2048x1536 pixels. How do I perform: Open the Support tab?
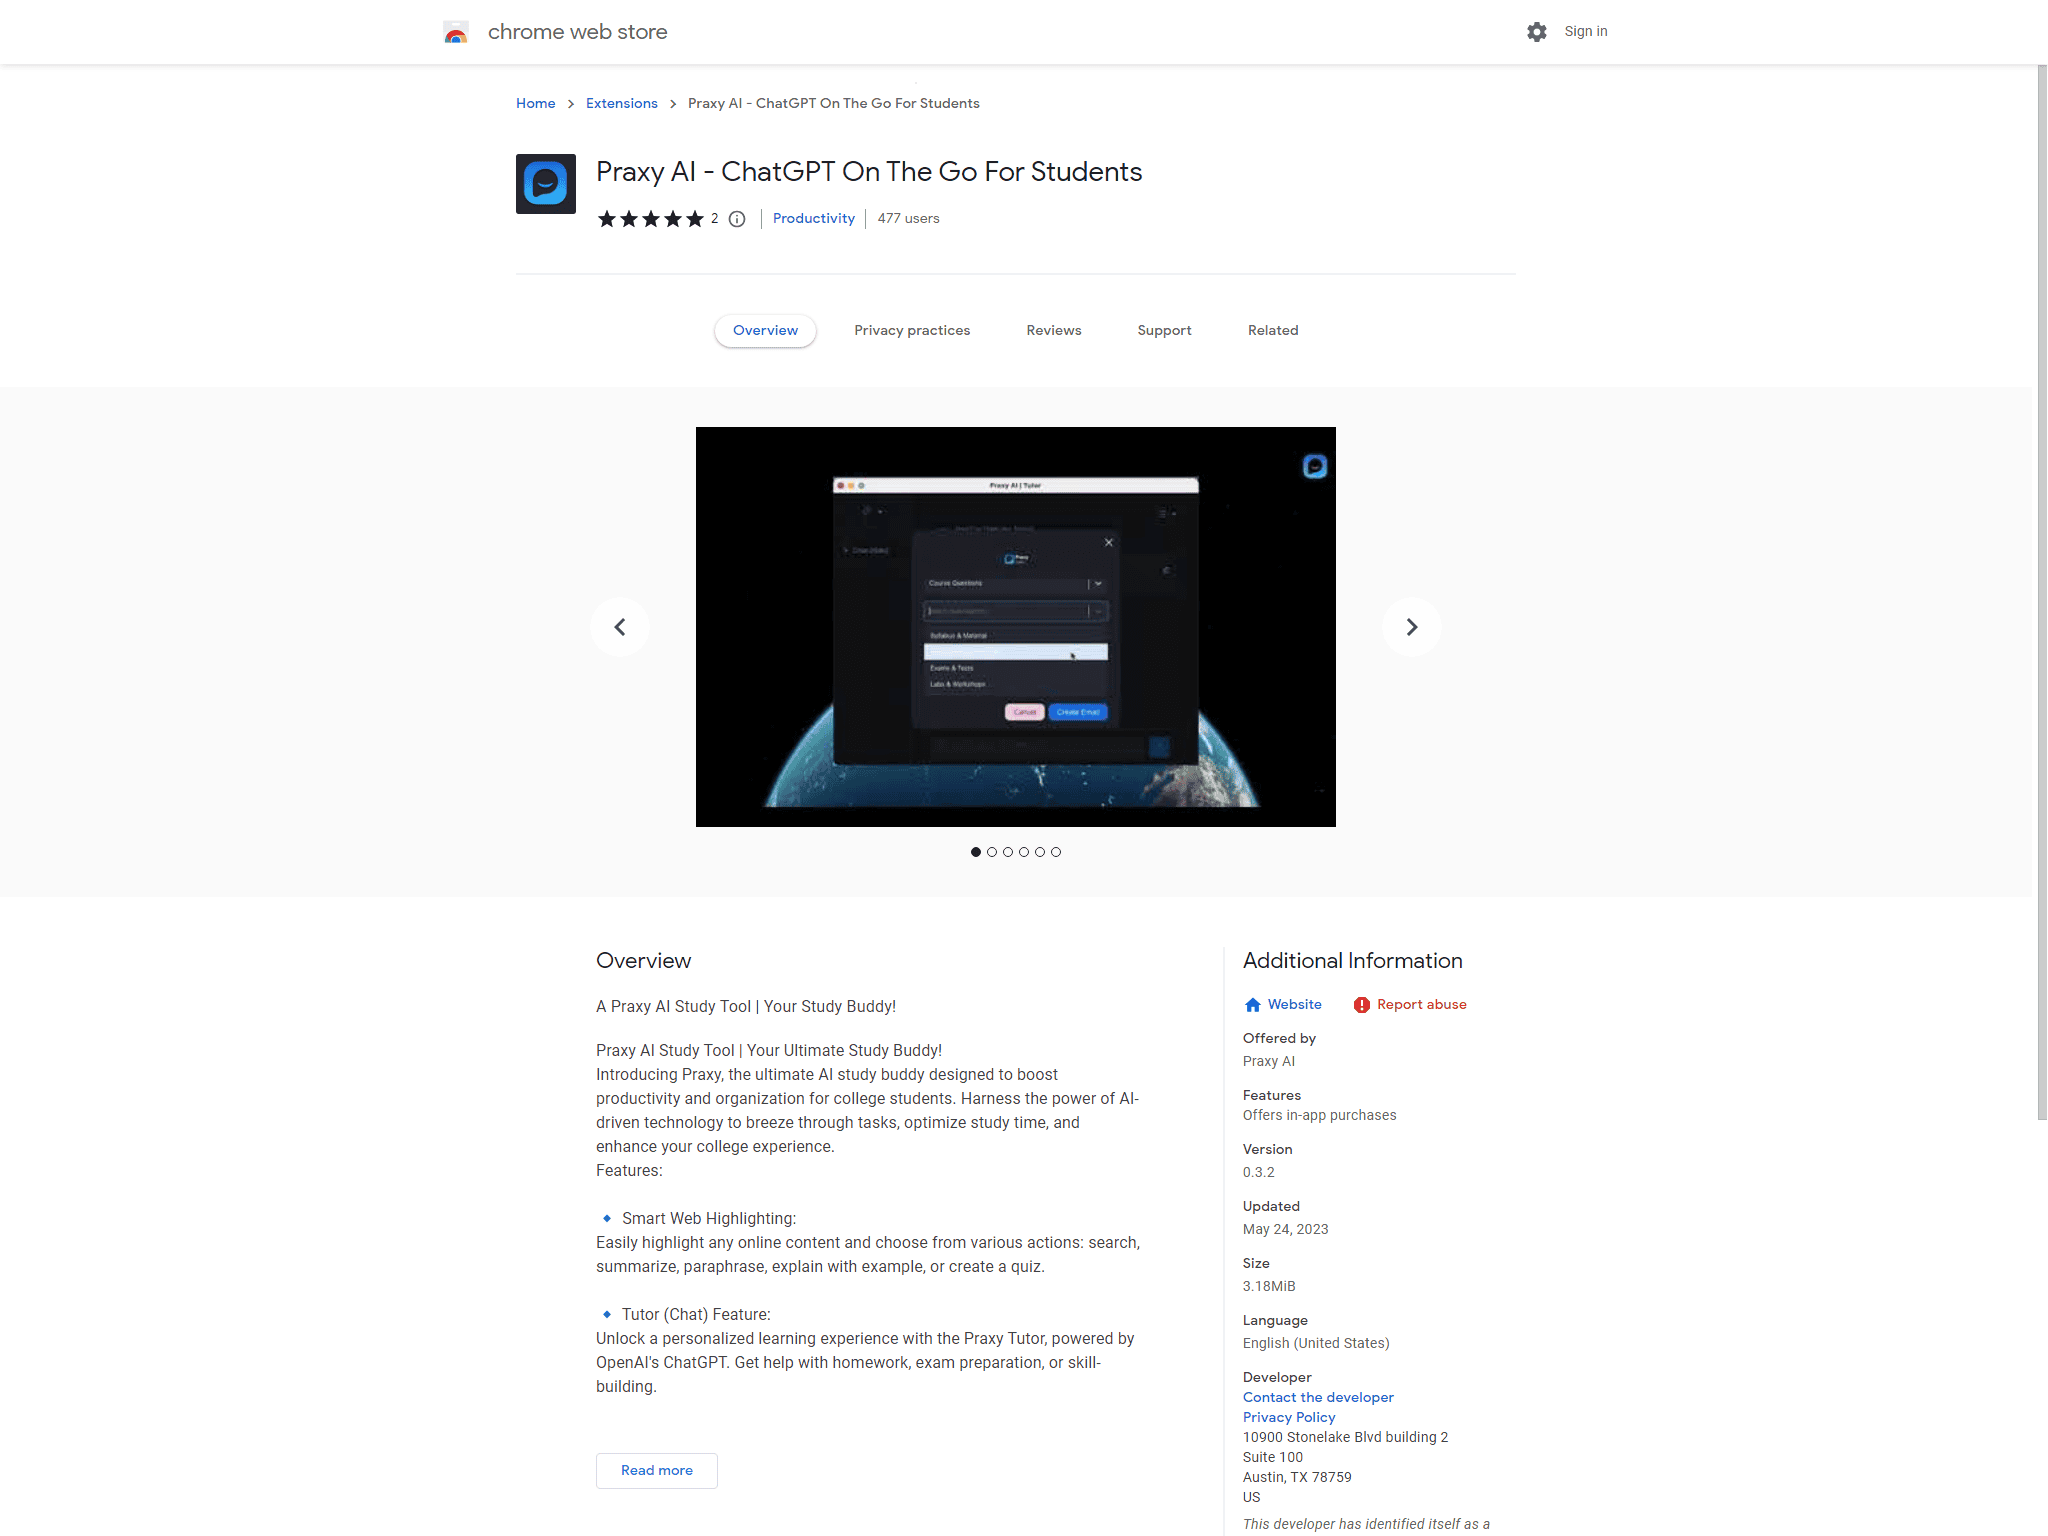(1164, 331)
